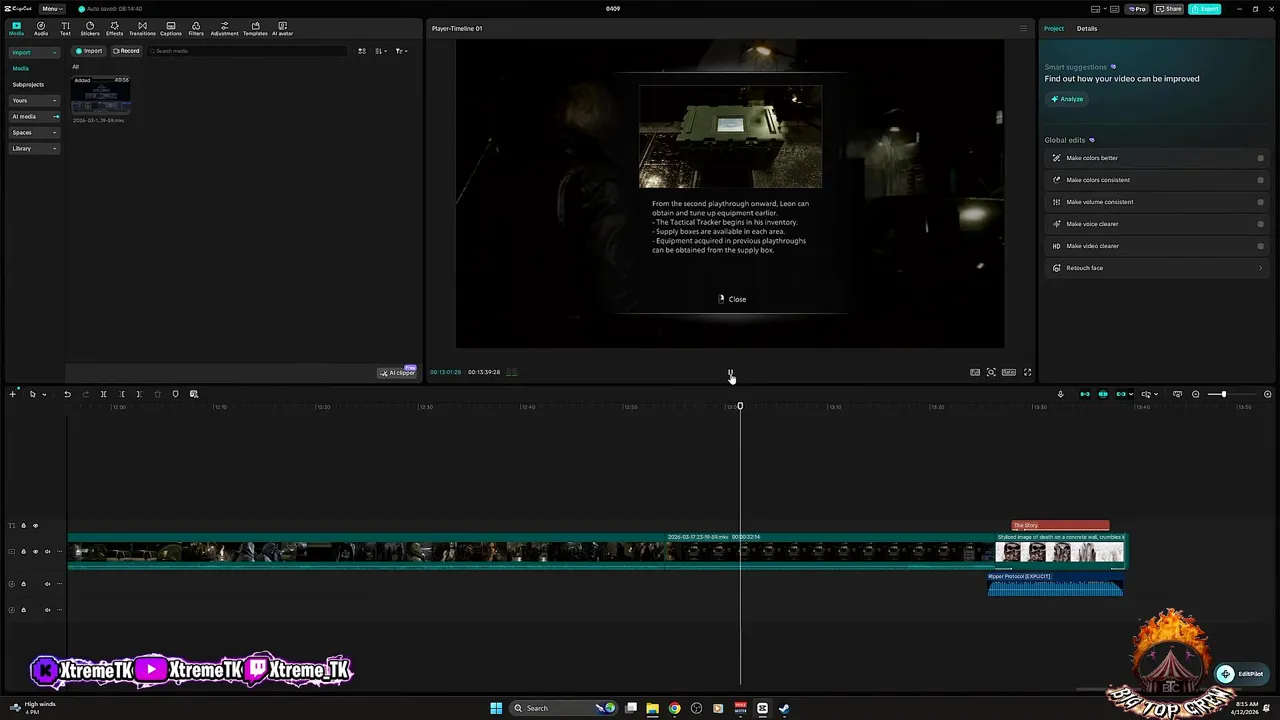Select The Story text clip
This screenshot has width=1280, height=720.
pos(1060,525)
